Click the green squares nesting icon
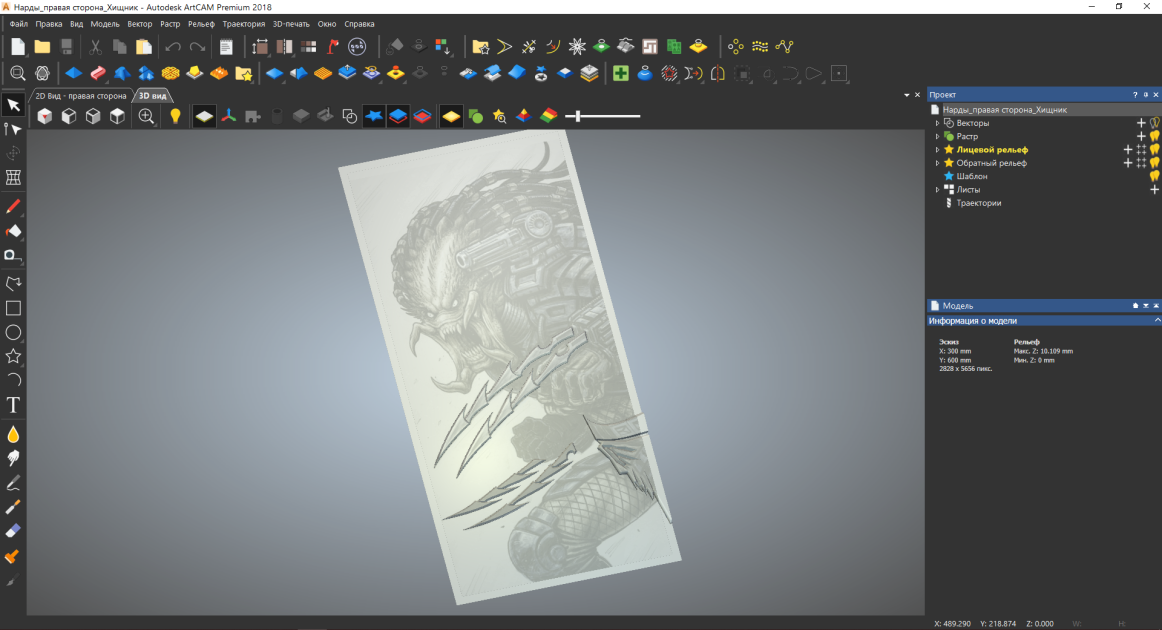This screenshot has width=1162, height=630. click(x=674, y=47)
